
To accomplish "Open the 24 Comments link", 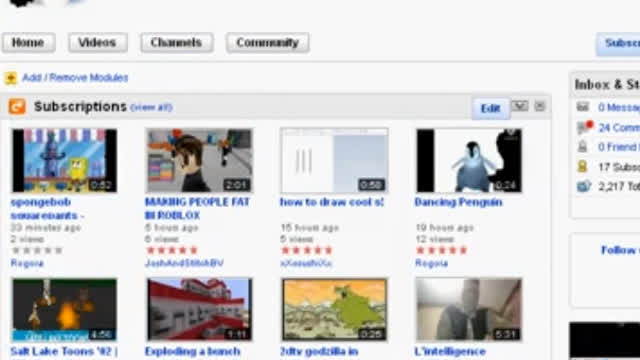I will click(x=619, y=127).
